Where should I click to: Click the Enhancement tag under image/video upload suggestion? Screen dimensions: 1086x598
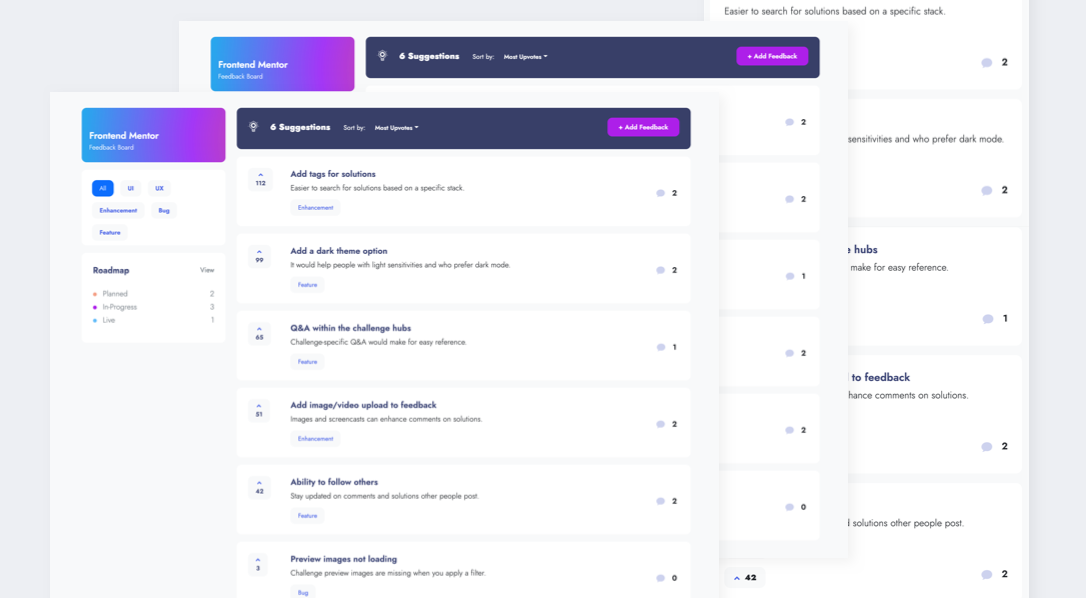(x=315, y=439)
